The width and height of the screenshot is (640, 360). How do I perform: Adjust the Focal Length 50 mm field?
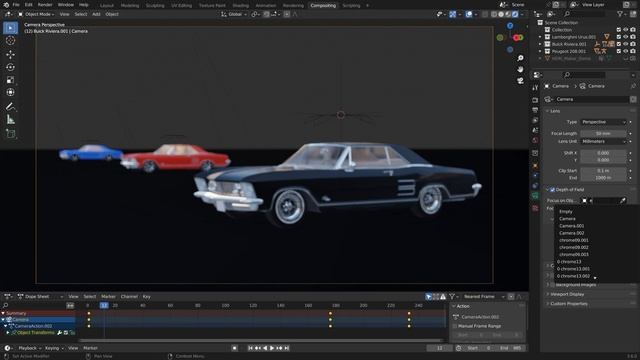click(x=603, y=133)
